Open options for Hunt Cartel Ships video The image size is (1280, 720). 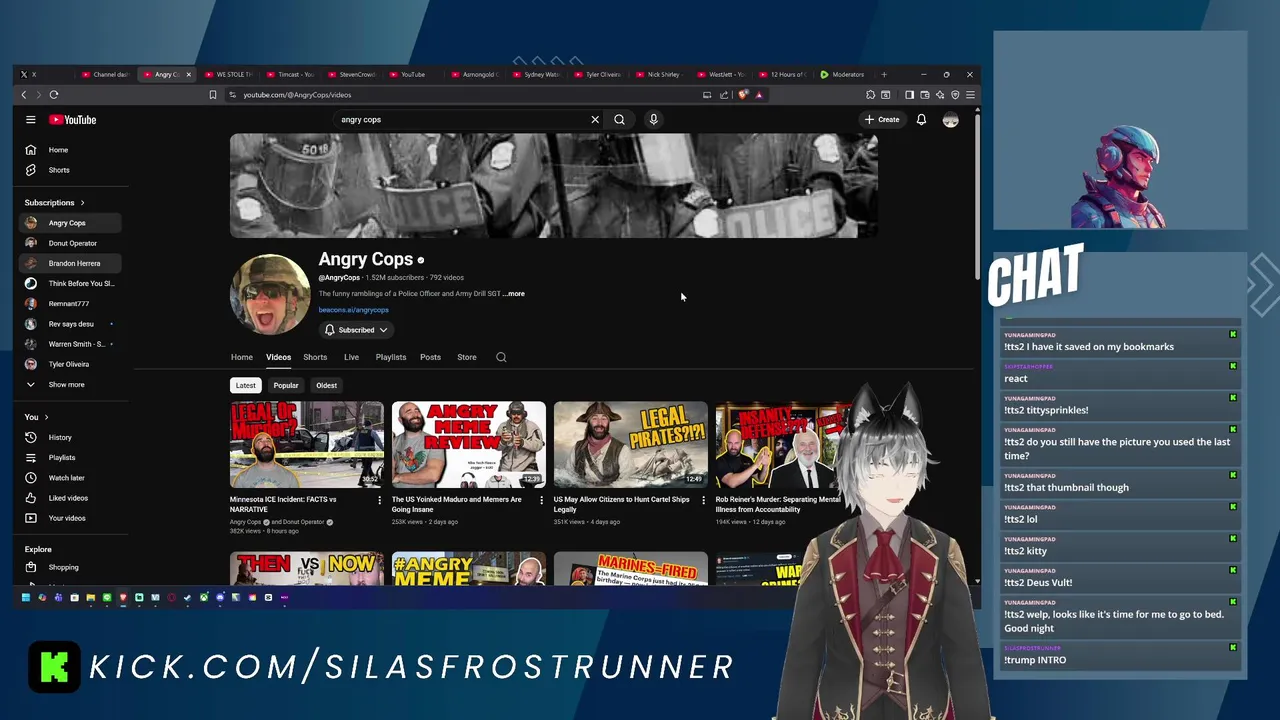[x=703, y=500]
